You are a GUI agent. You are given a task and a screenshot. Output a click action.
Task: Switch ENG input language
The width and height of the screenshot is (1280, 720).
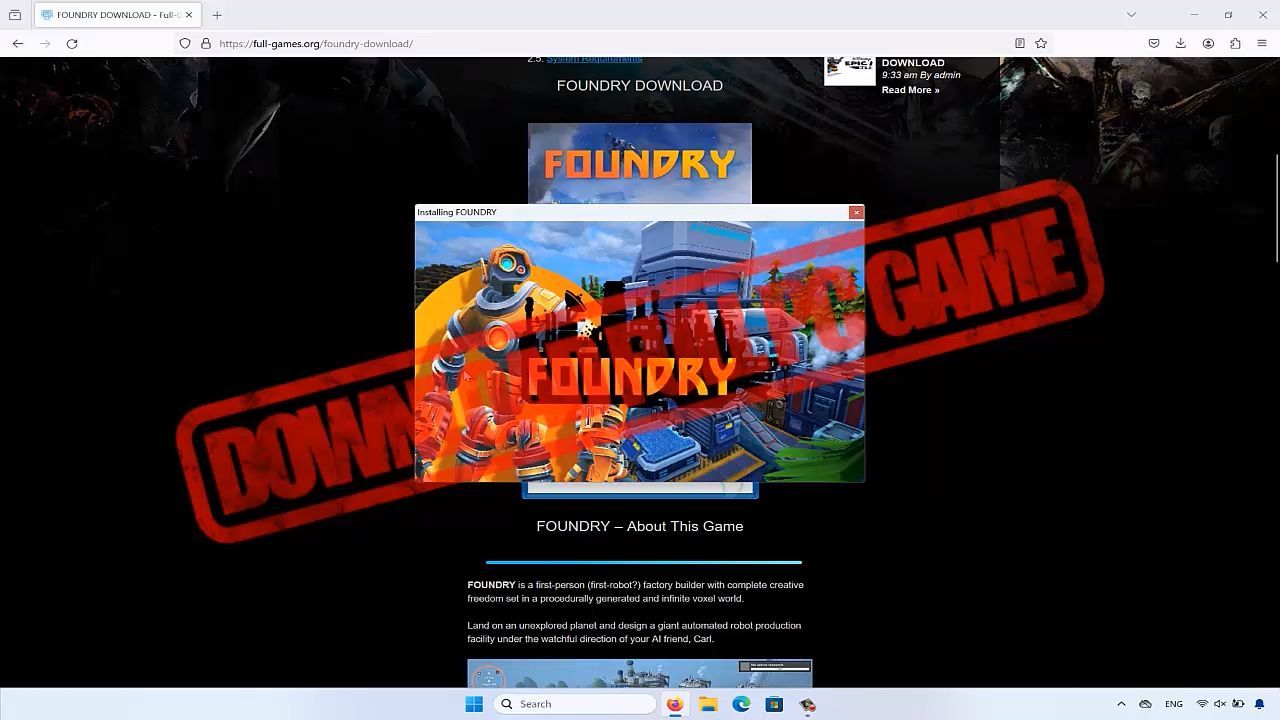coord(1174,704)
